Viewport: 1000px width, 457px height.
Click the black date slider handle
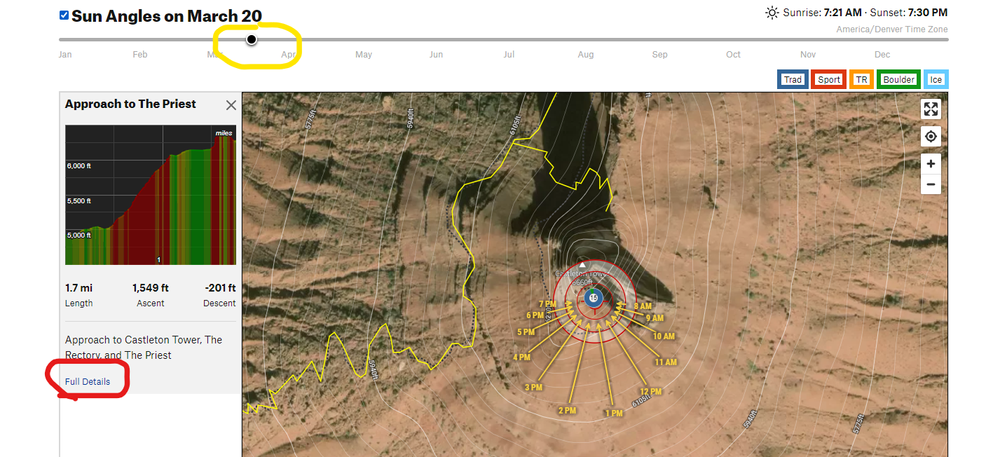tap(252, 40)
